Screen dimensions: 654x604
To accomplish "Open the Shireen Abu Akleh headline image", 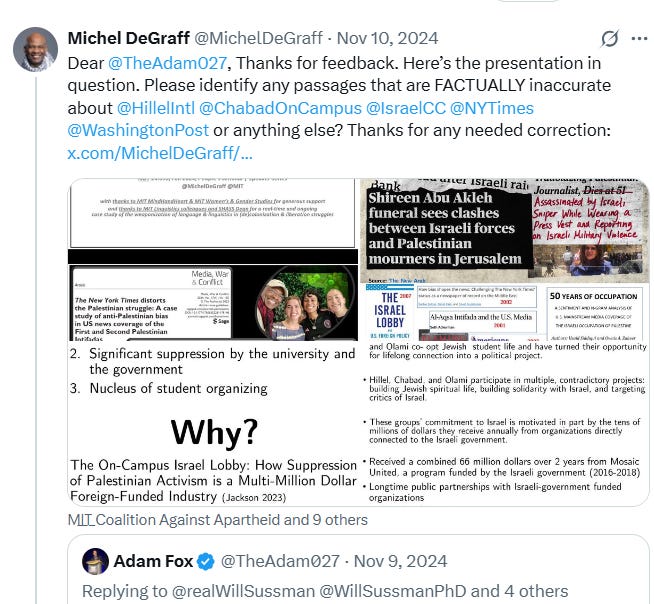I will (x=505, y=260).
